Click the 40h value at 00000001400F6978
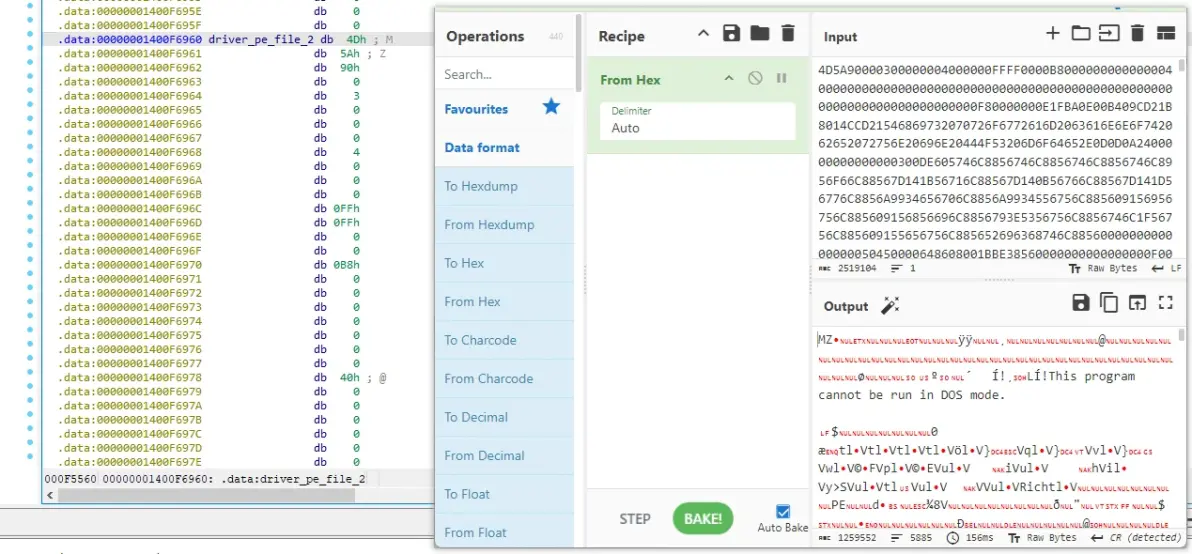 [x=350, y=378]
